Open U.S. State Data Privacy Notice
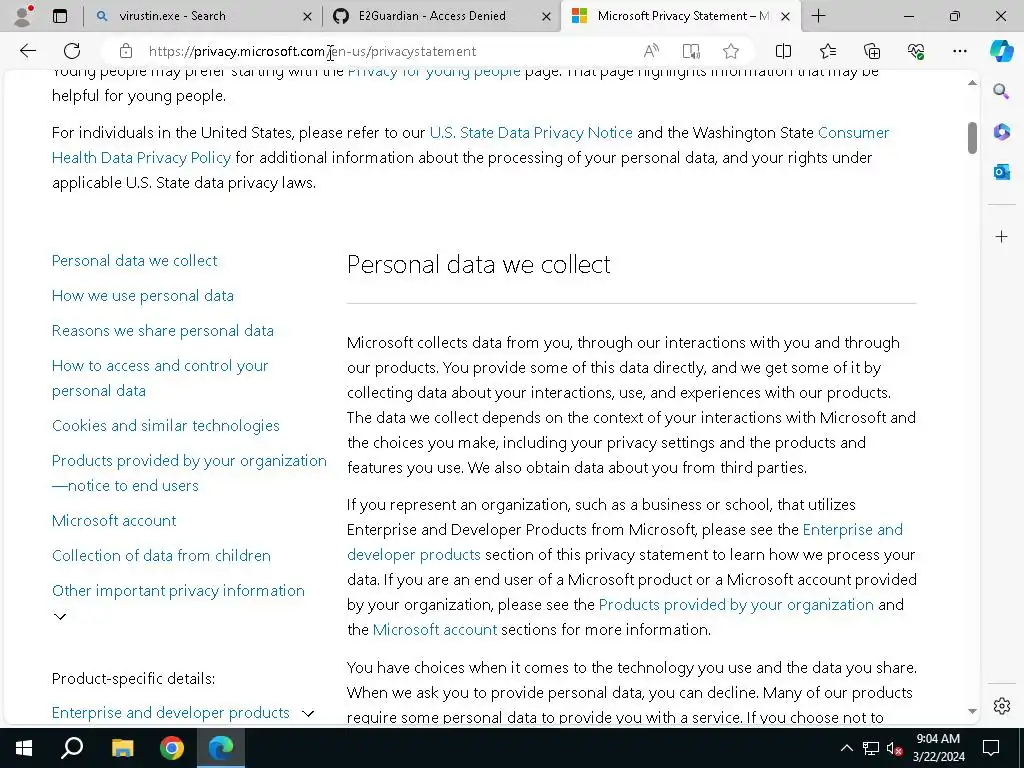Image resolution: width=1024 pixels, height=768 pixels. pos(531,133)
